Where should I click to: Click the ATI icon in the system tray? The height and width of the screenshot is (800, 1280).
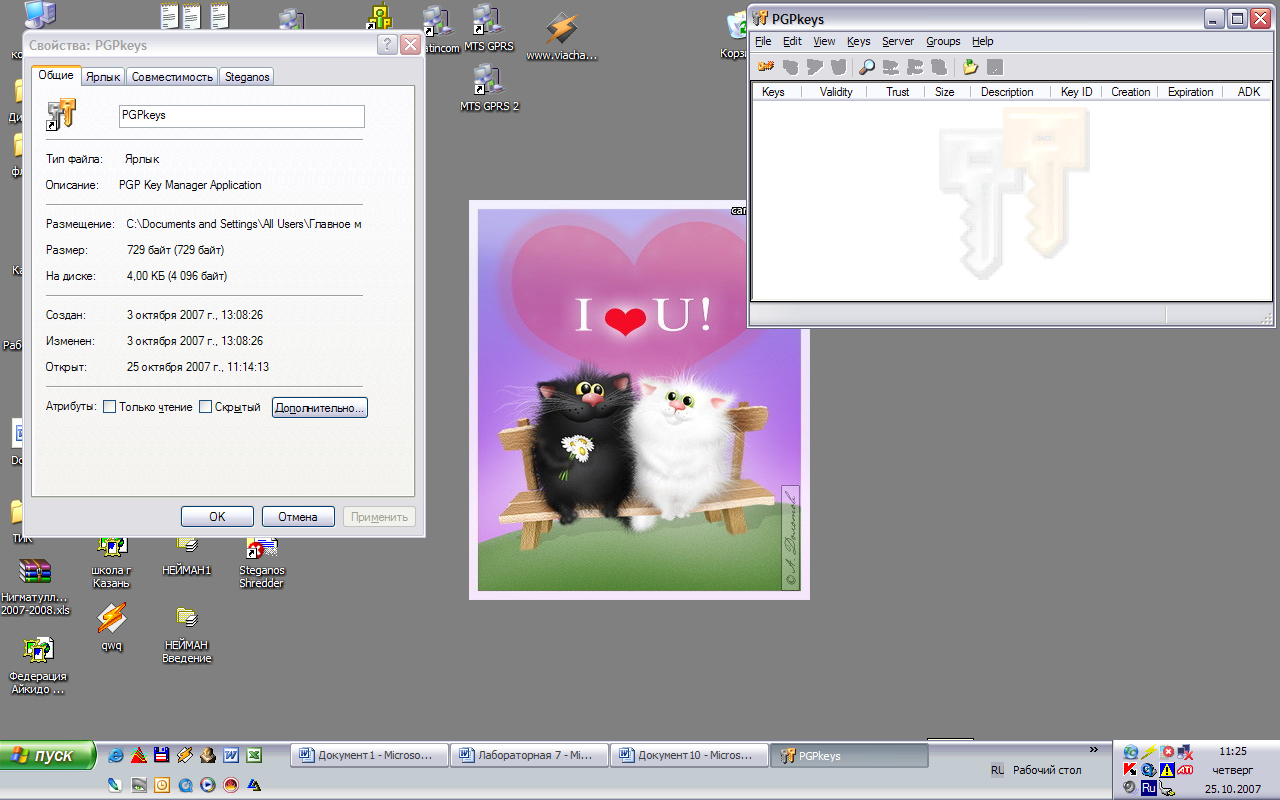pos(1185,770)
